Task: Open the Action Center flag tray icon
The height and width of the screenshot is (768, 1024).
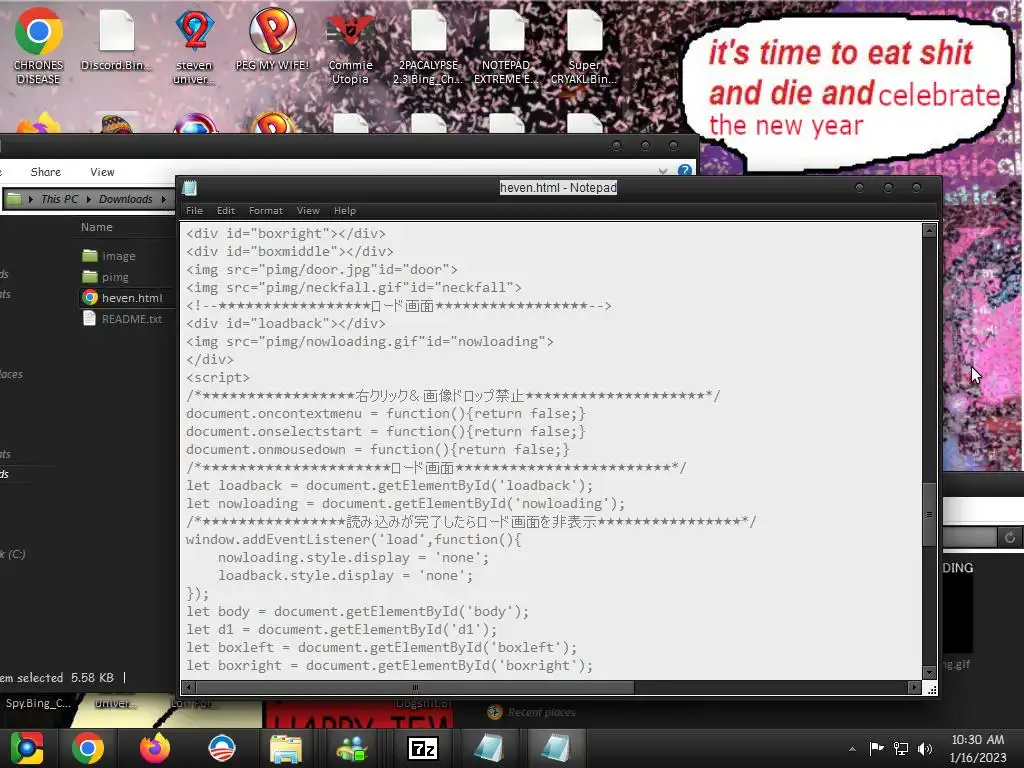Action: [876, 748]
